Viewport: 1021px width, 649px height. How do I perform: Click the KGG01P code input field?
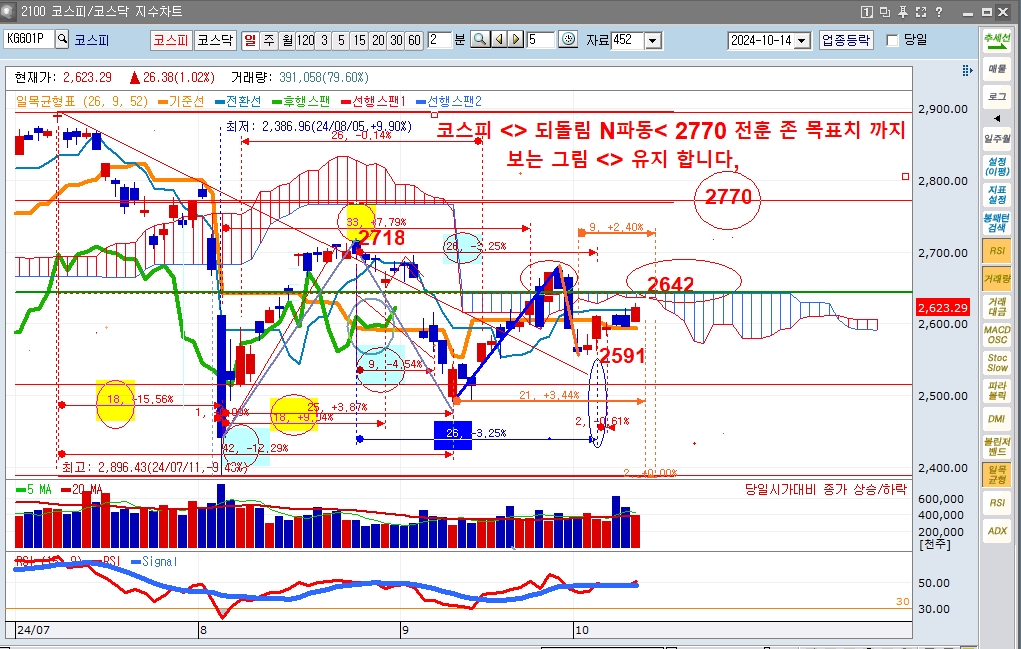[29, 40]
